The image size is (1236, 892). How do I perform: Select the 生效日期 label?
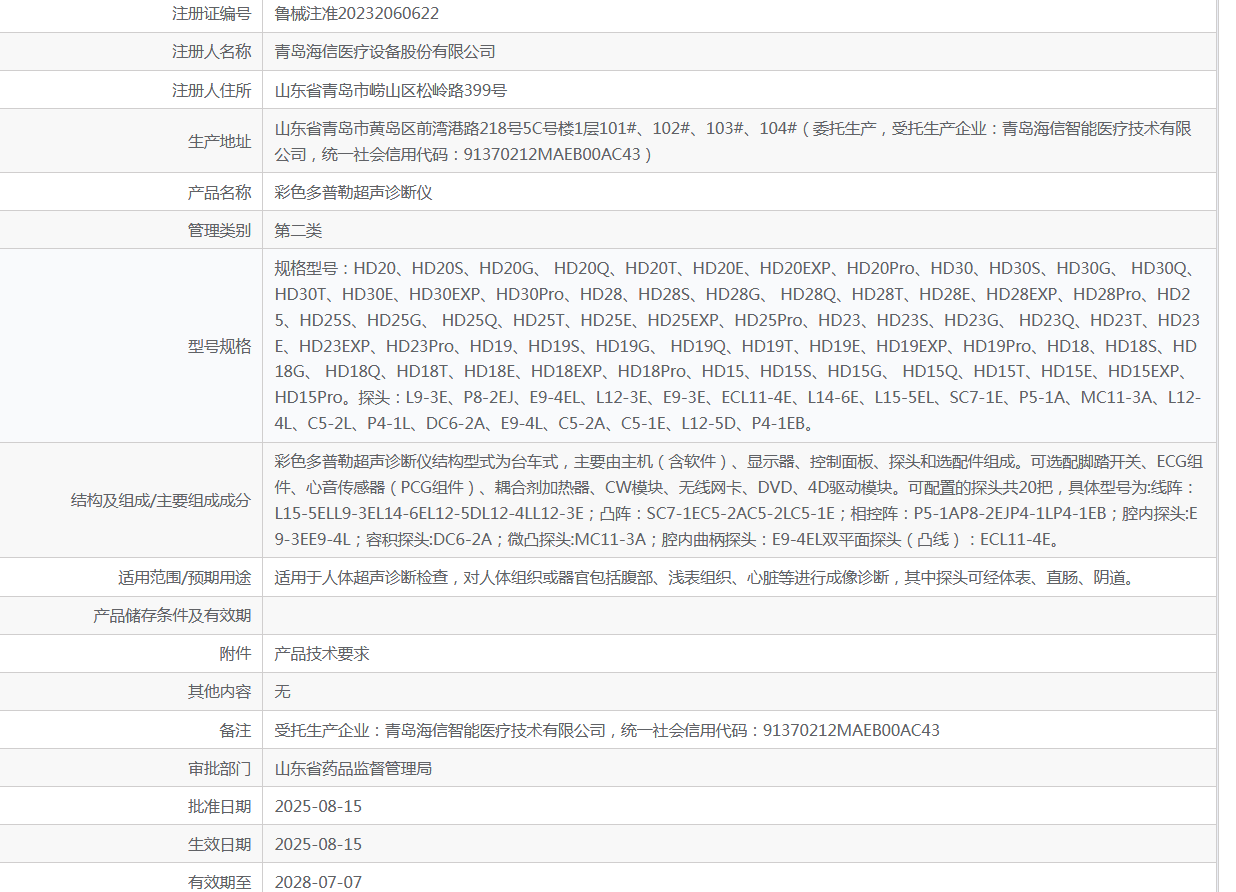point(220,844)
